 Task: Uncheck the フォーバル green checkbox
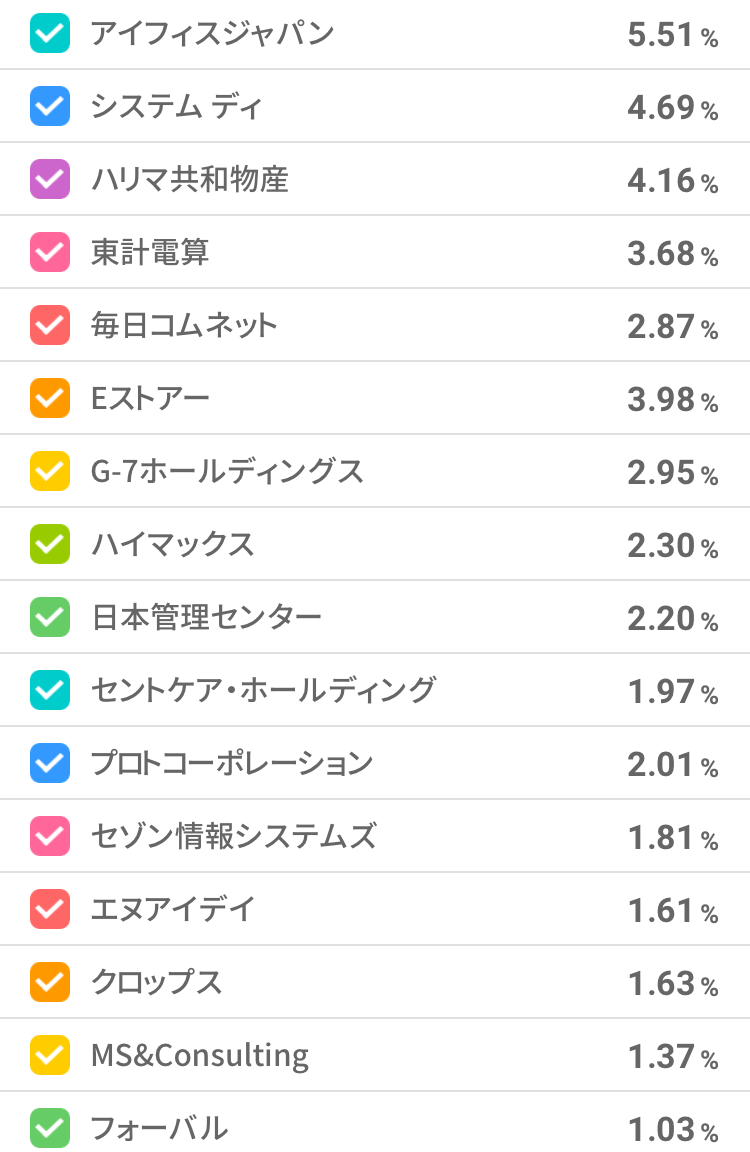[50, 1129]
